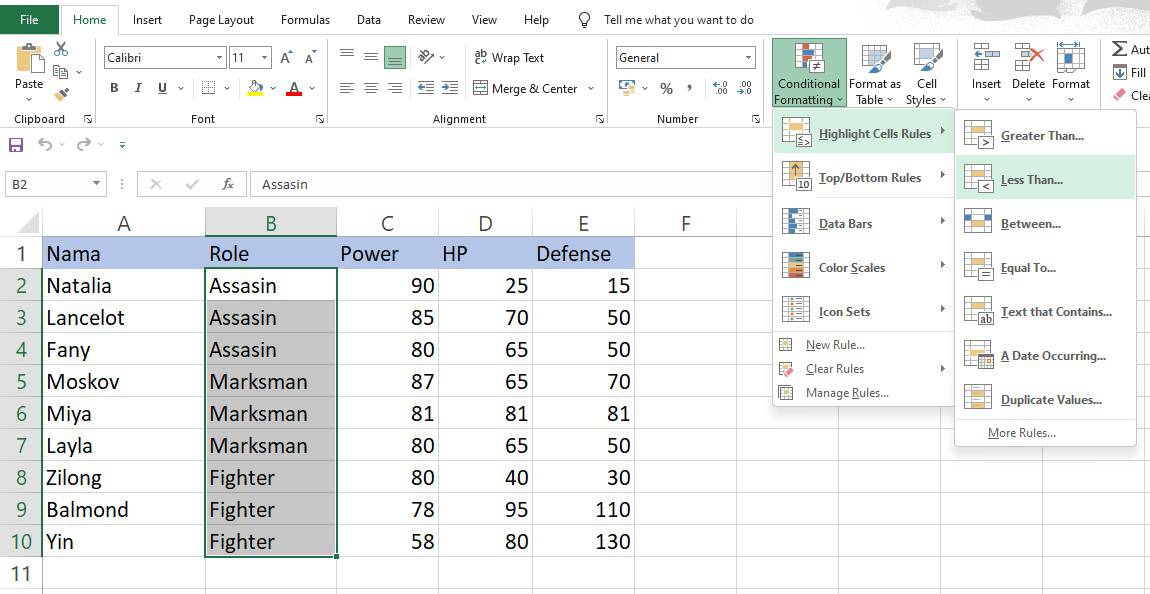Screen dimensions: 1150x594
Task: Select the Format Painter brush
Action: click(x=61, y=94)
